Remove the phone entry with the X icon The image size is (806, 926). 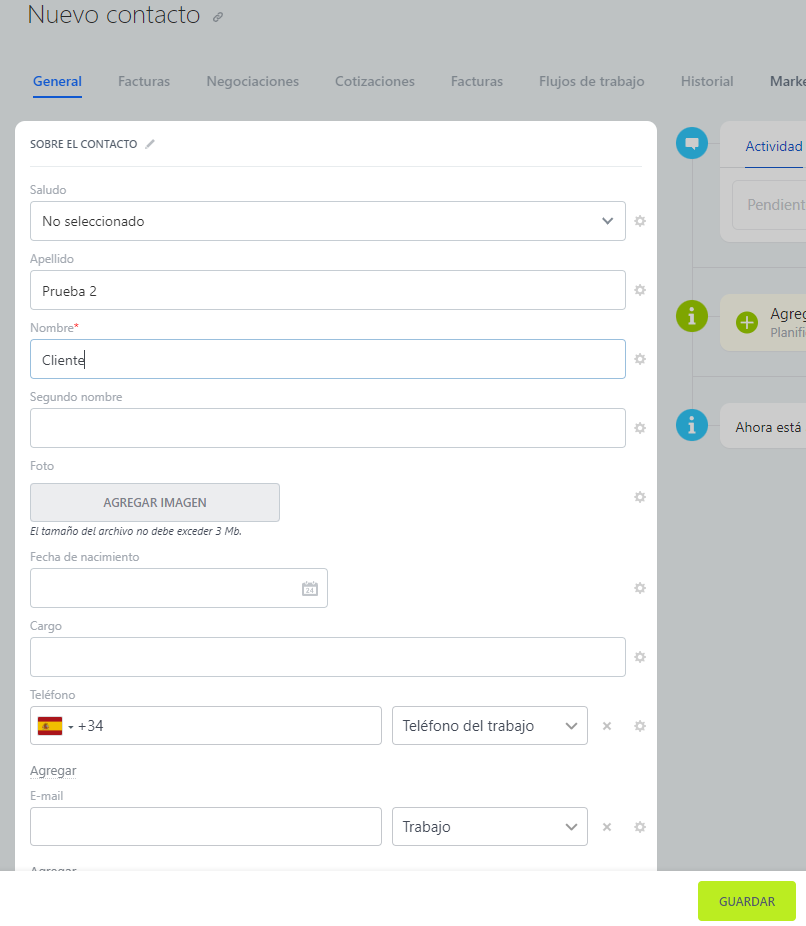(x=606, y=726)
